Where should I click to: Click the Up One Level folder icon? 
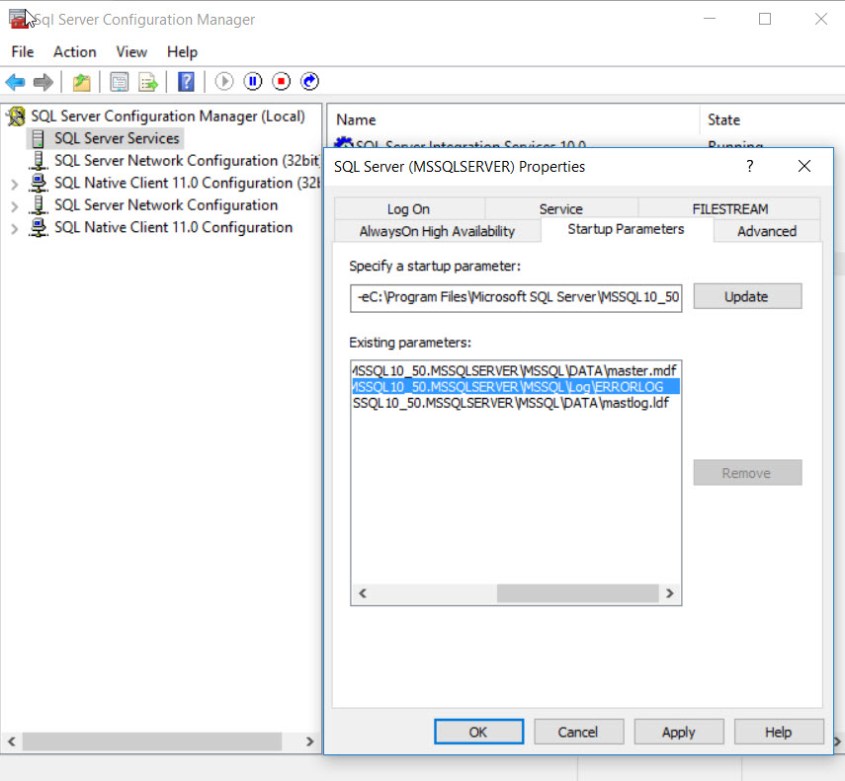82,82
